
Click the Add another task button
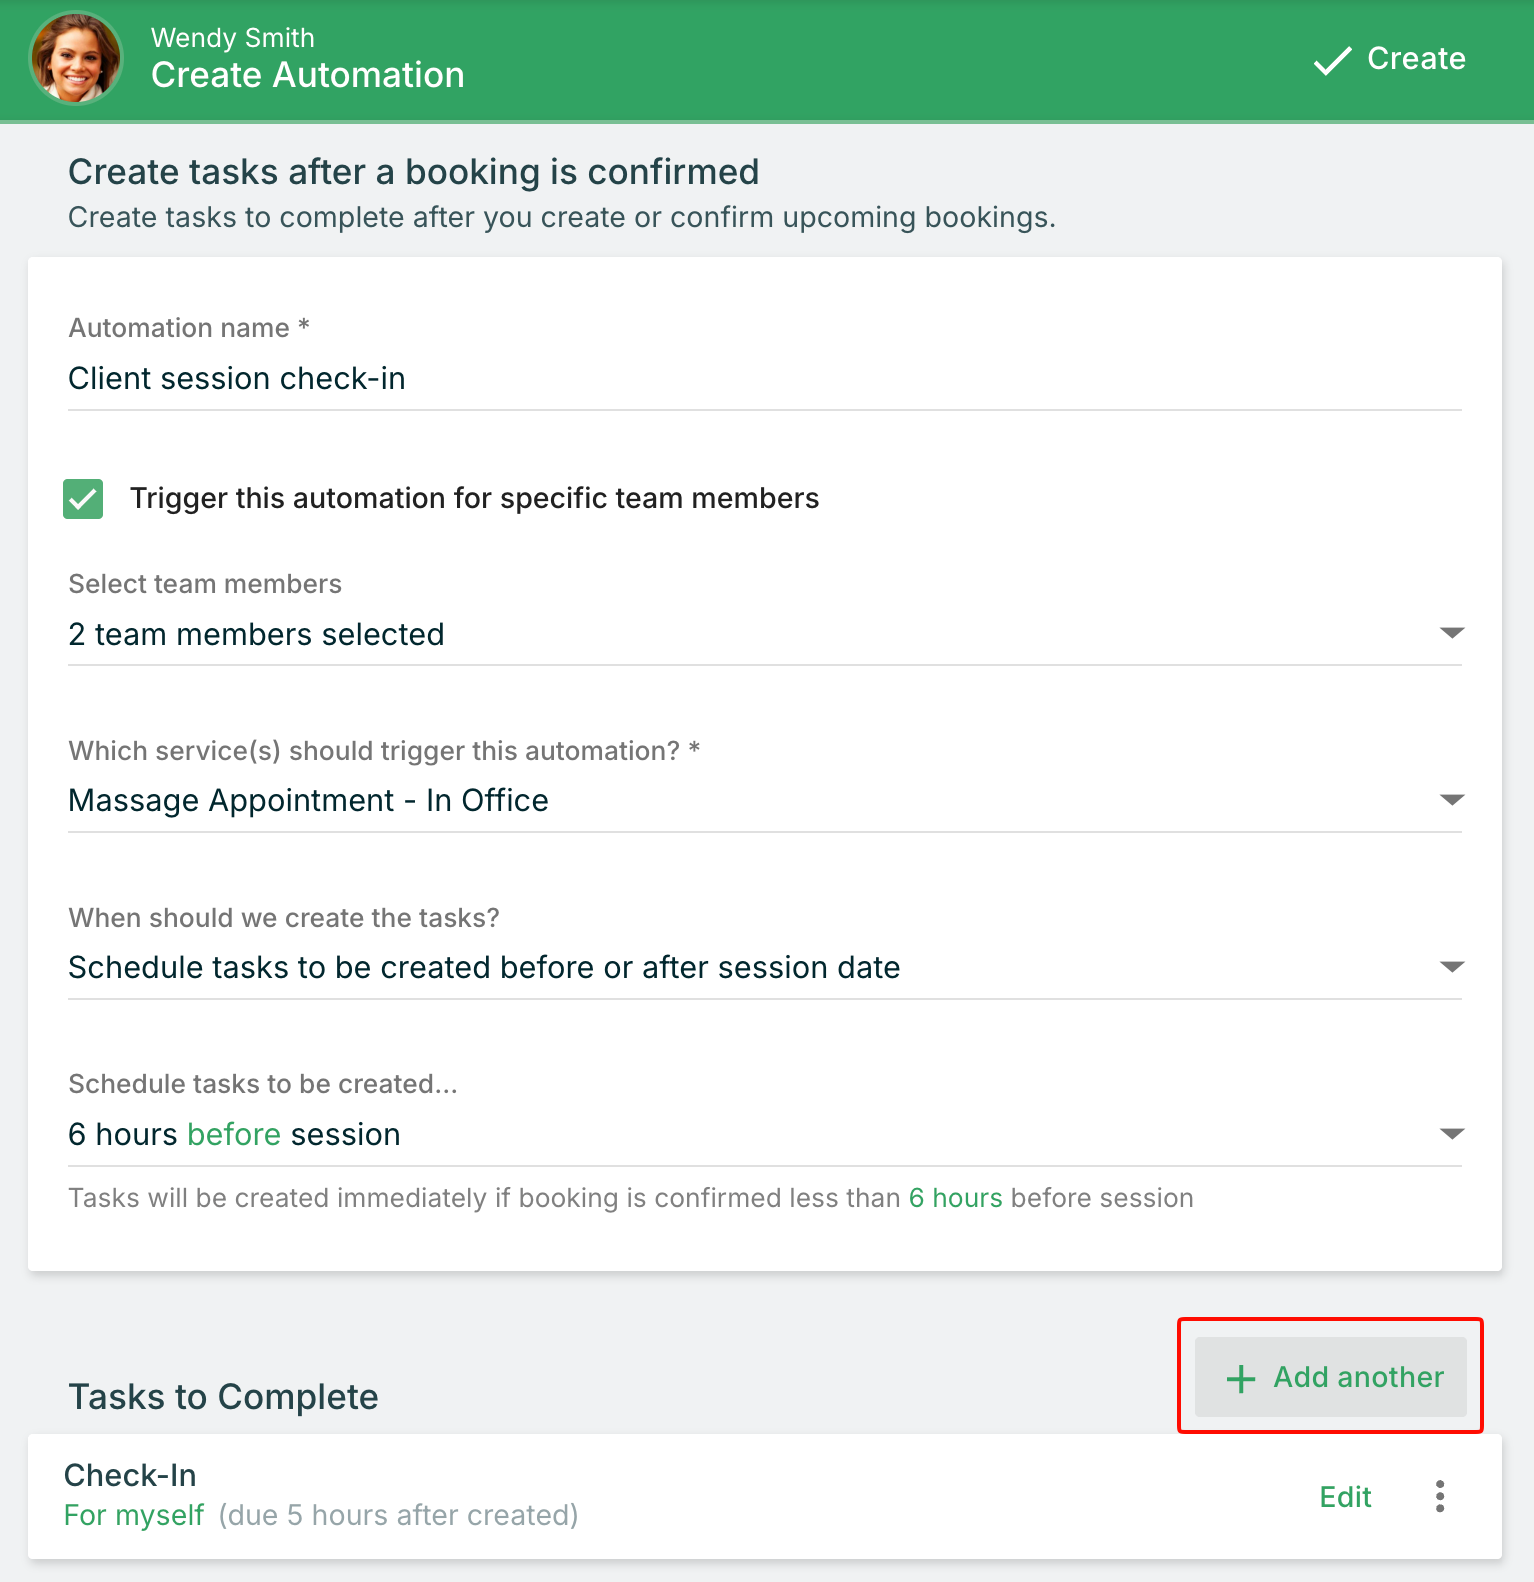coord(1331,1377)
